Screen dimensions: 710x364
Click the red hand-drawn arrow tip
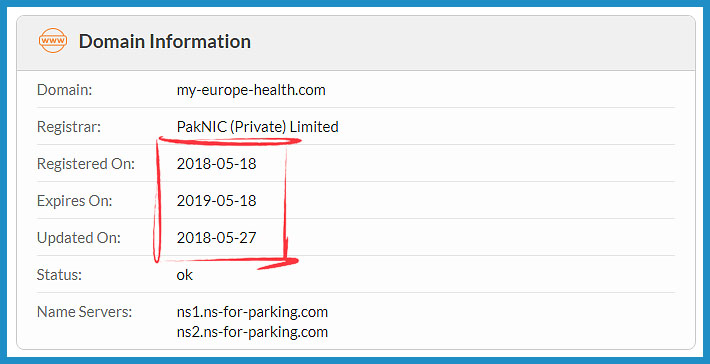288,262
